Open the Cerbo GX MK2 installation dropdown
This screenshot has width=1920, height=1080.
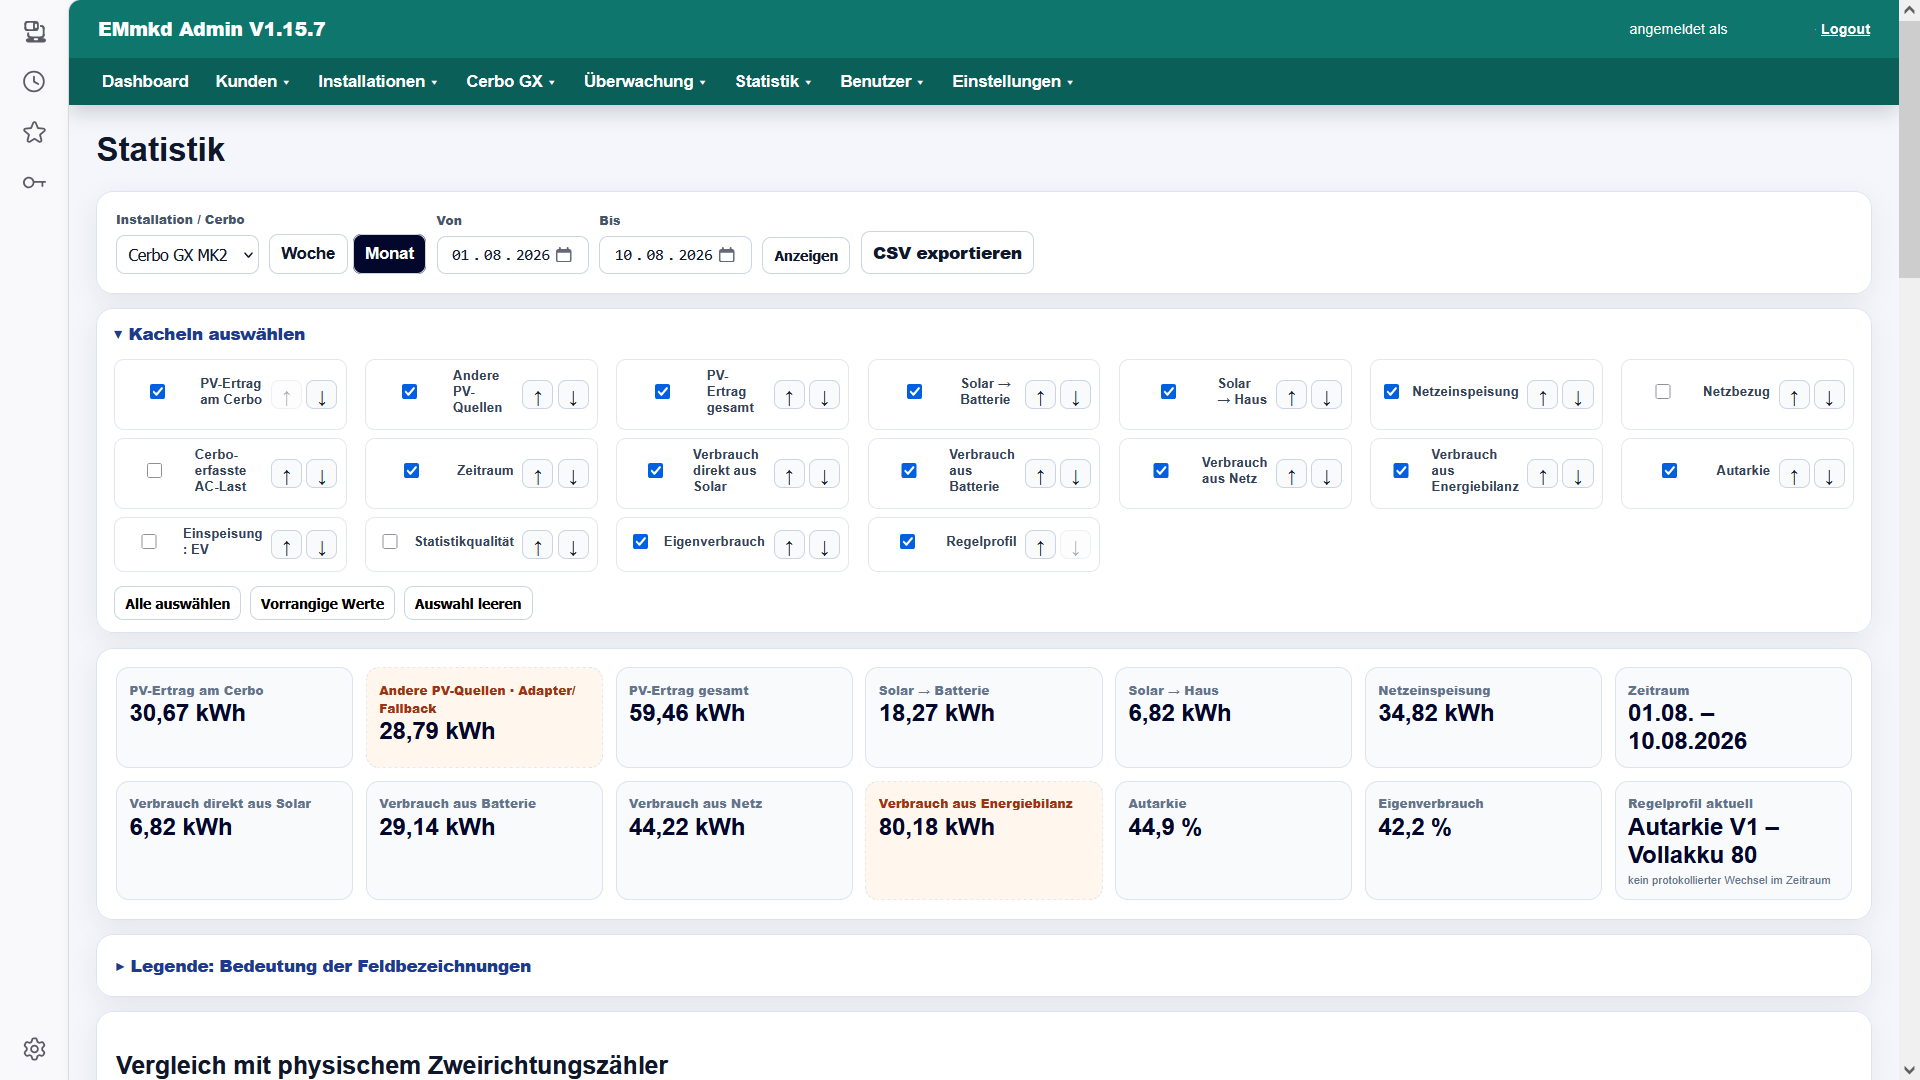pyautogui.click(x=187, y=255)
